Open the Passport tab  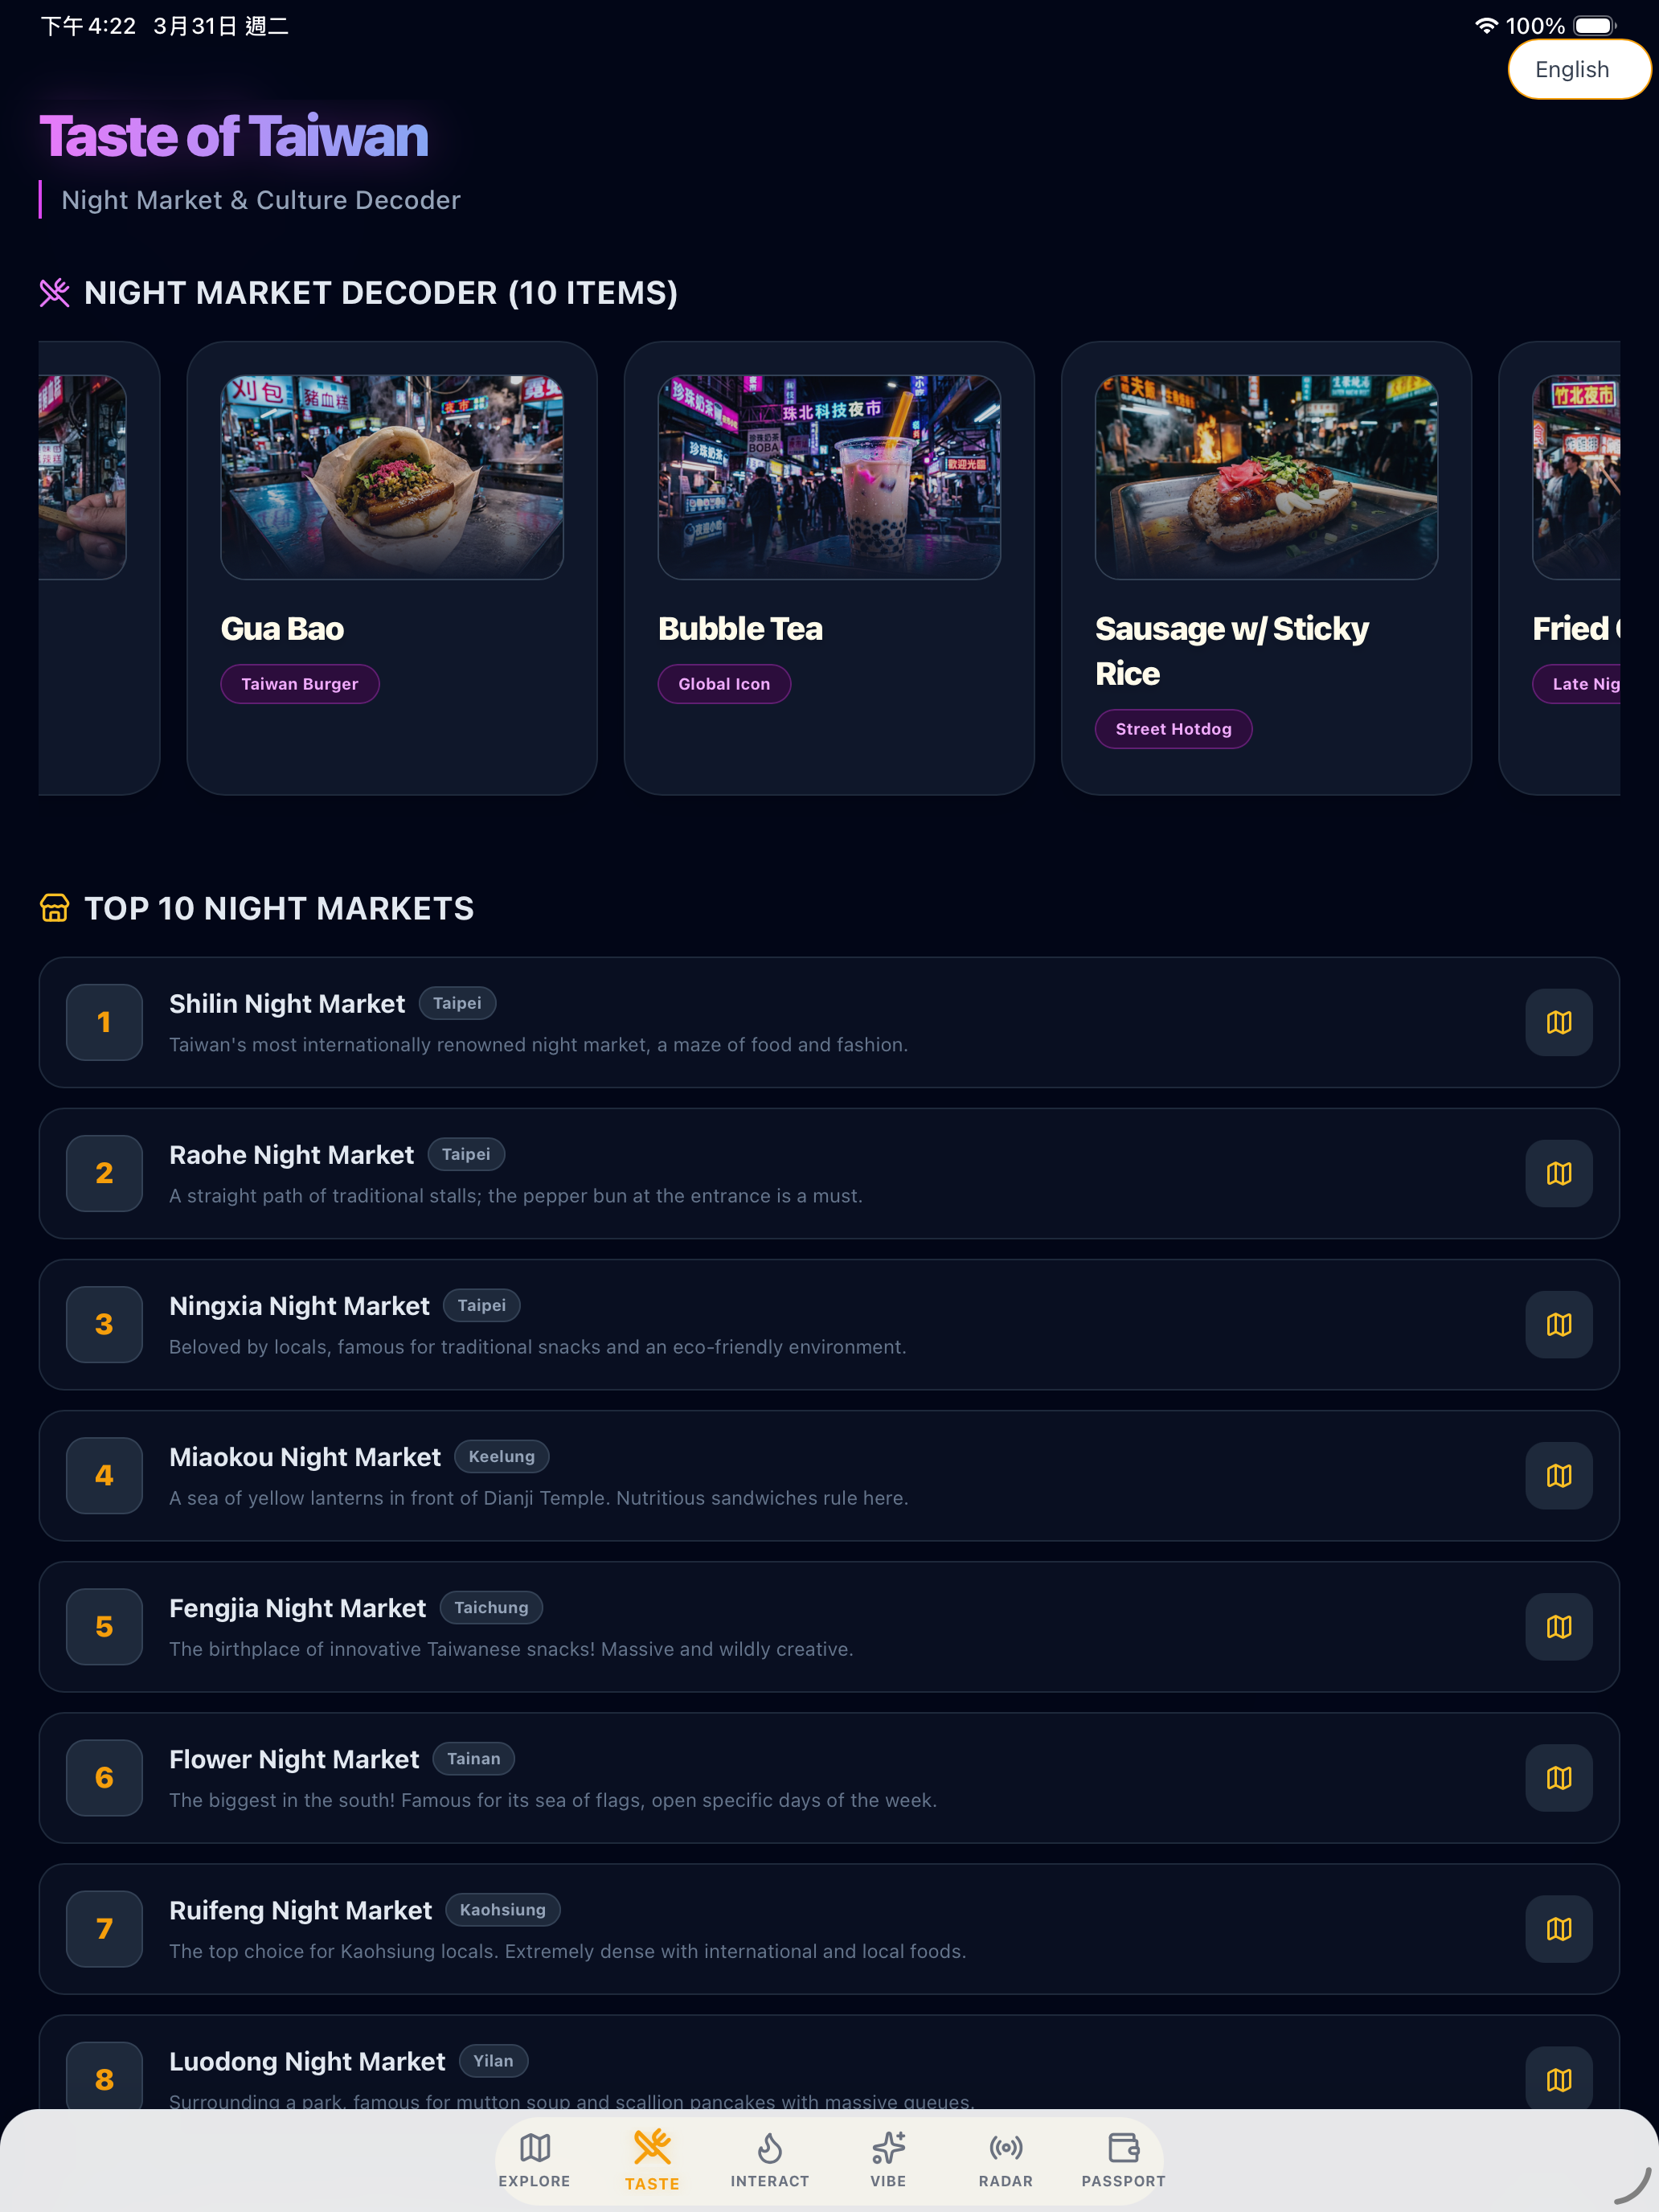[1123, 2159]
